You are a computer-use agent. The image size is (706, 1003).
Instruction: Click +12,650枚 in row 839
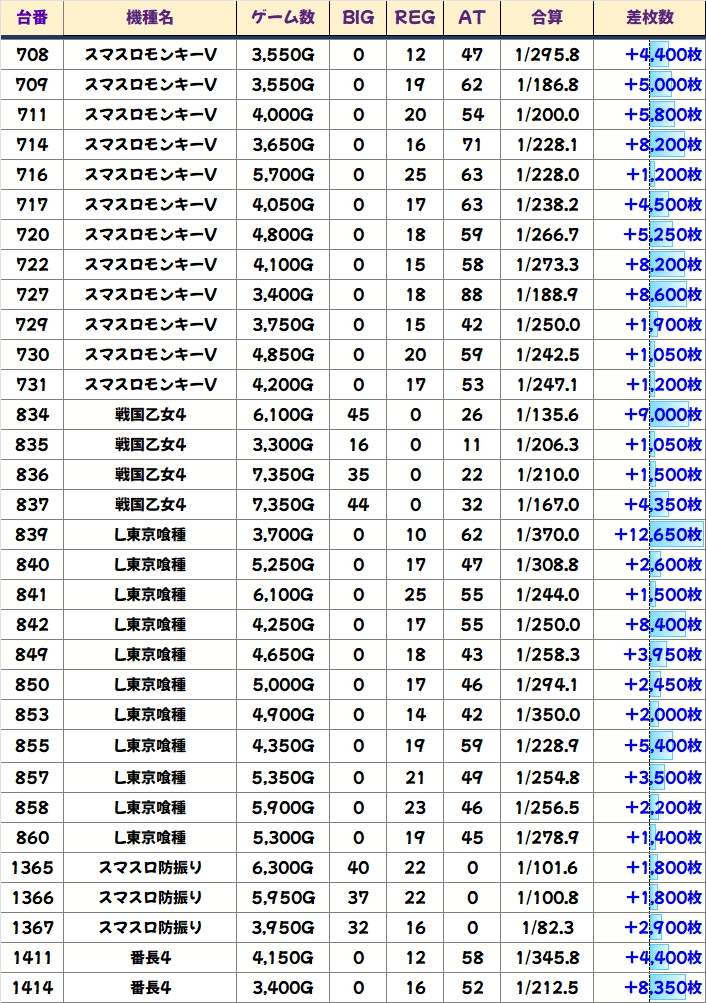tap(658, 535)
